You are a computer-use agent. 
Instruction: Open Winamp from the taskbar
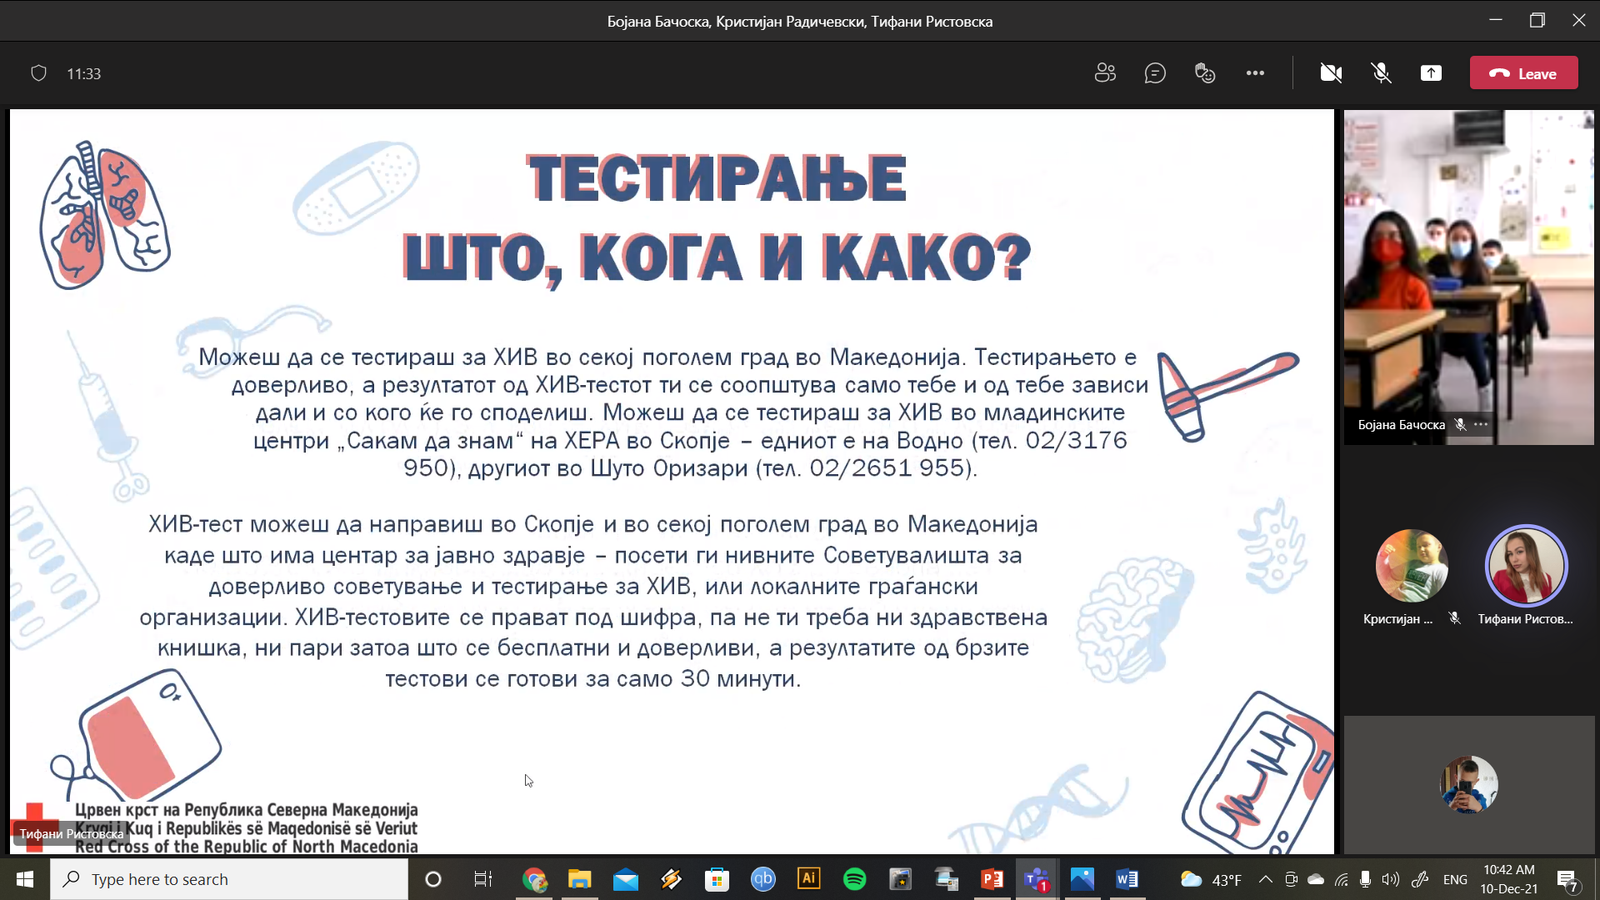tap(672, 879)
